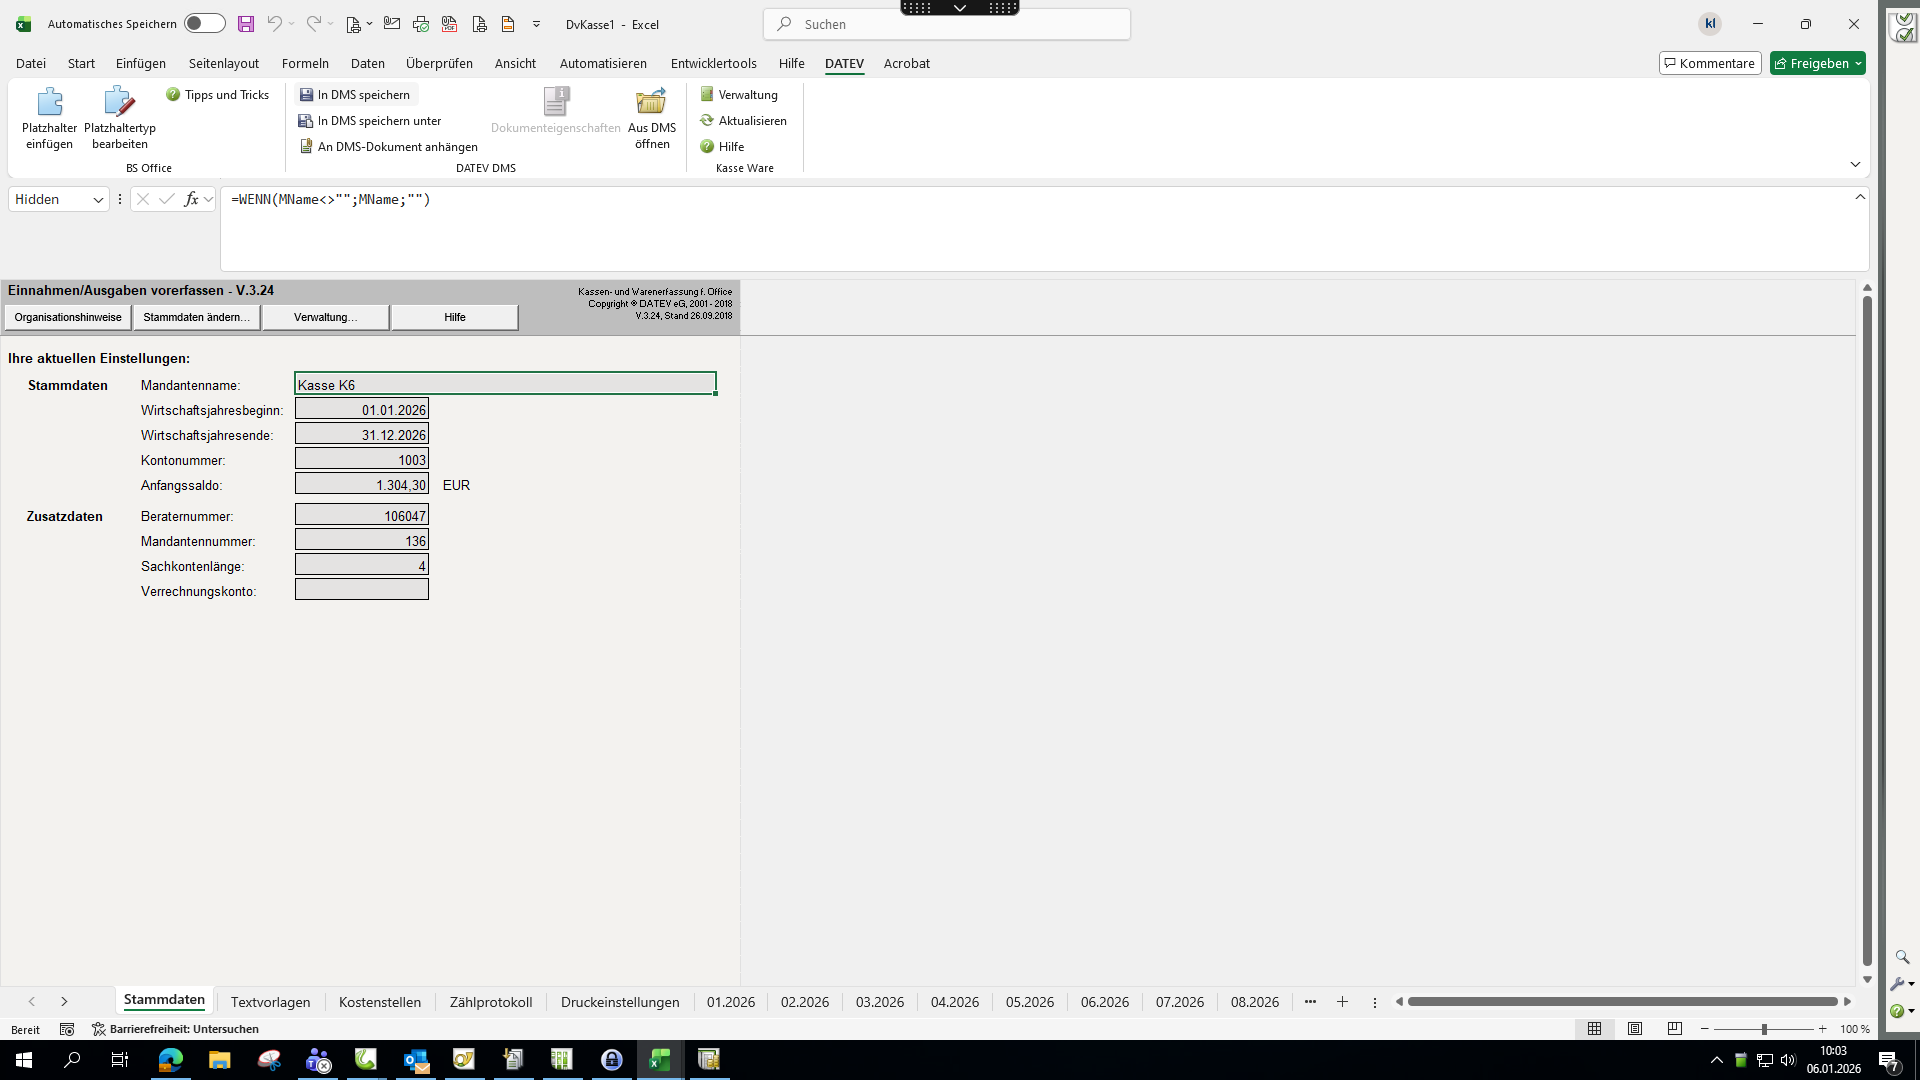The height and width of the screenshot is (1080, 1920).
Task: Click the save icon in title bar
Action: click(x=245, y=24)
